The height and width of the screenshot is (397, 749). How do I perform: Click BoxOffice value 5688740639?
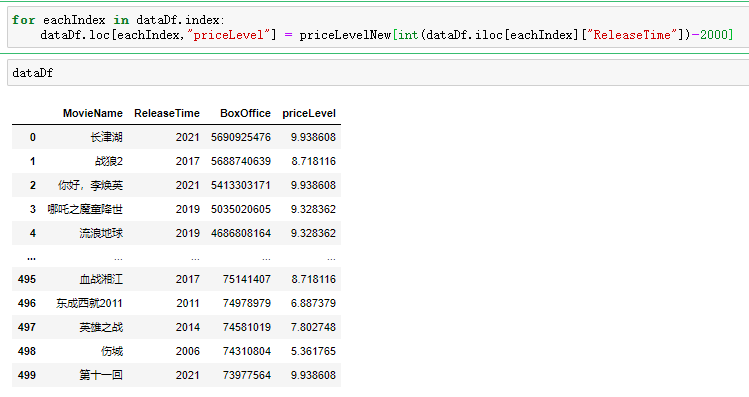[241, 161]
